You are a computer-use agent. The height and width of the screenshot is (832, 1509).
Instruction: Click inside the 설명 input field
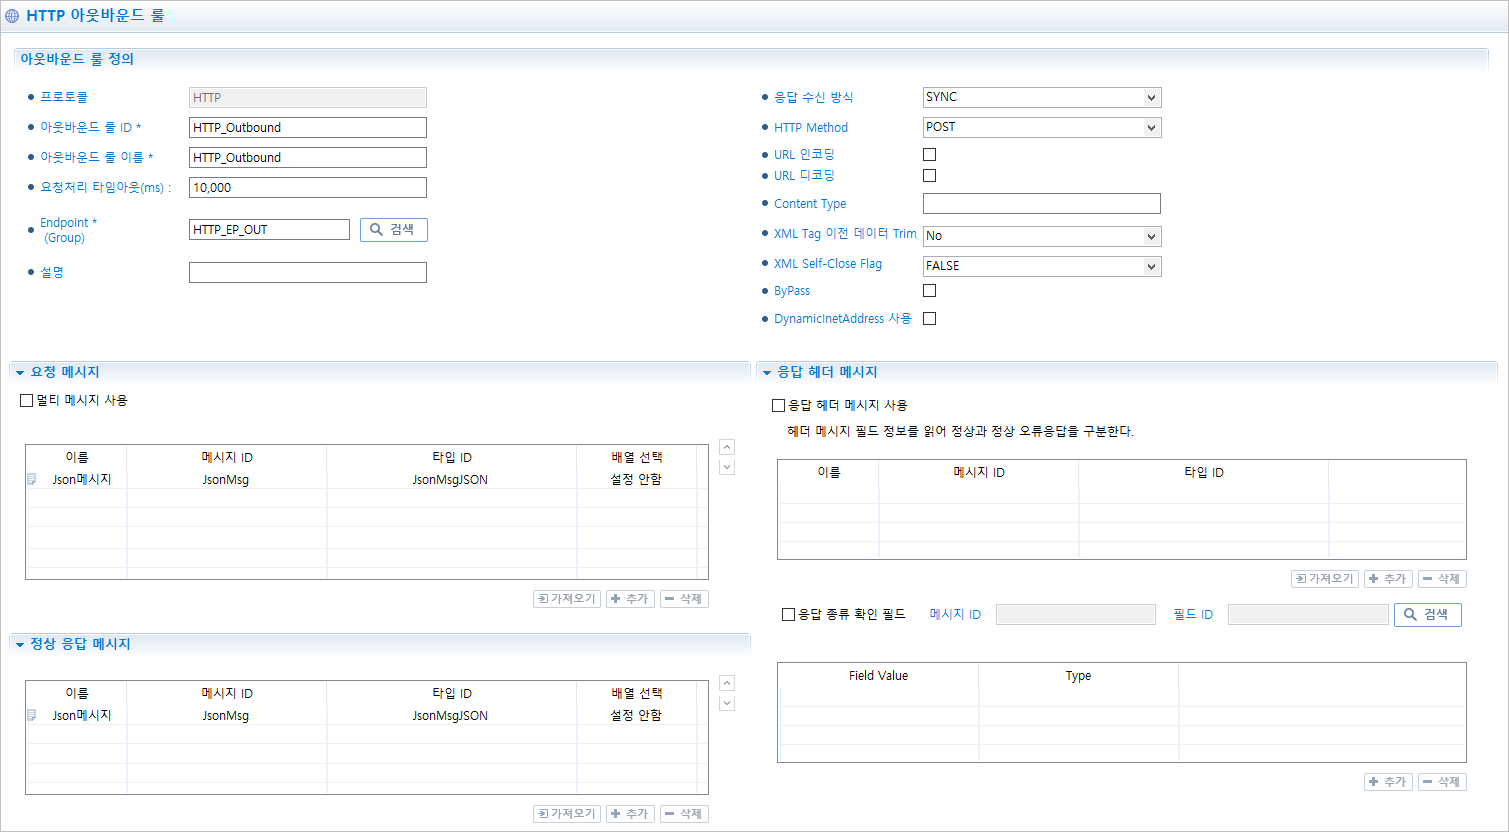pyautogui.click(x=307, y=272)
